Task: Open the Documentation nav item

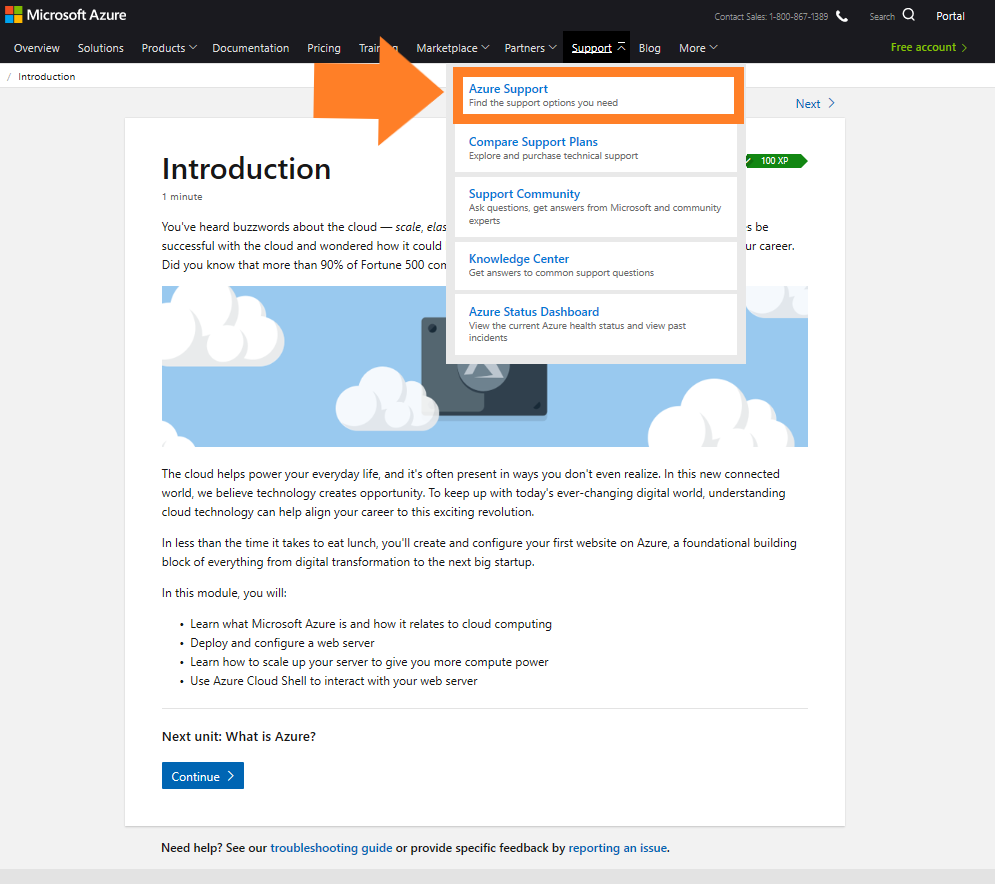Action: click(251, 48)
